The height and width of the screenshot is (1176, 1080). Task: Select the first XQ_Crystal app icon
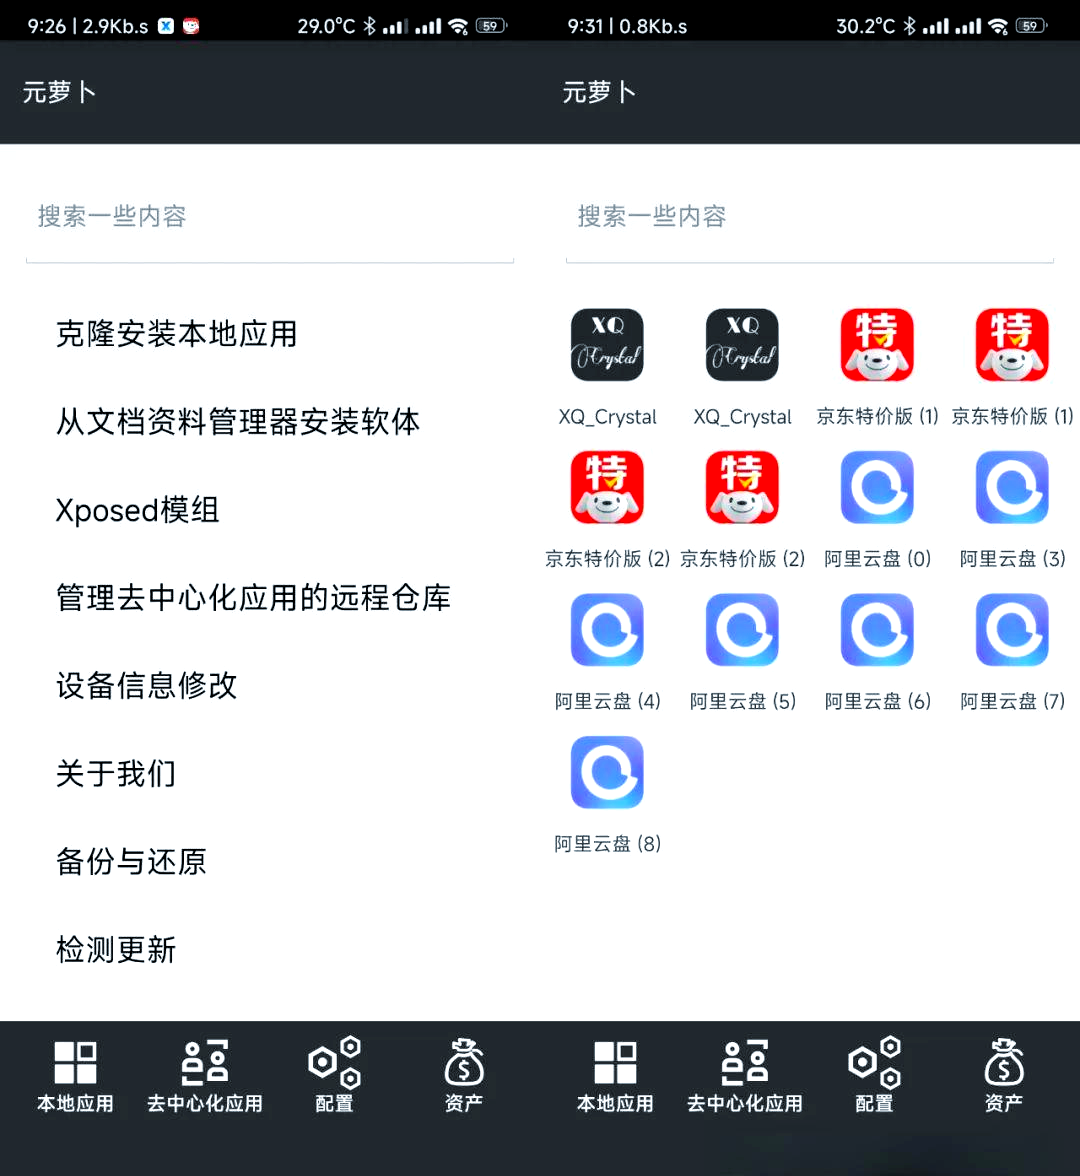coord(607,344)
